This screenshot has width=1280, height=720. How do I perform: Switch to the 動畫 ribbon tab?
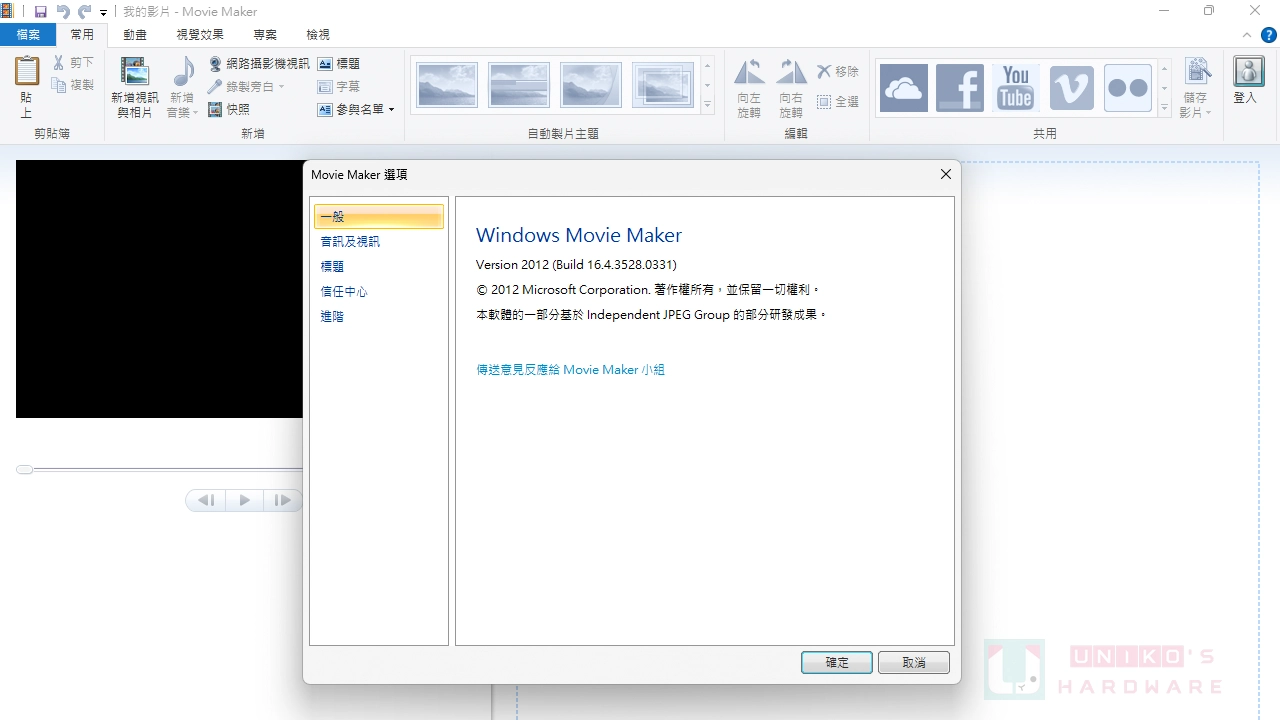pyautogui.click(x=135, y=35)
